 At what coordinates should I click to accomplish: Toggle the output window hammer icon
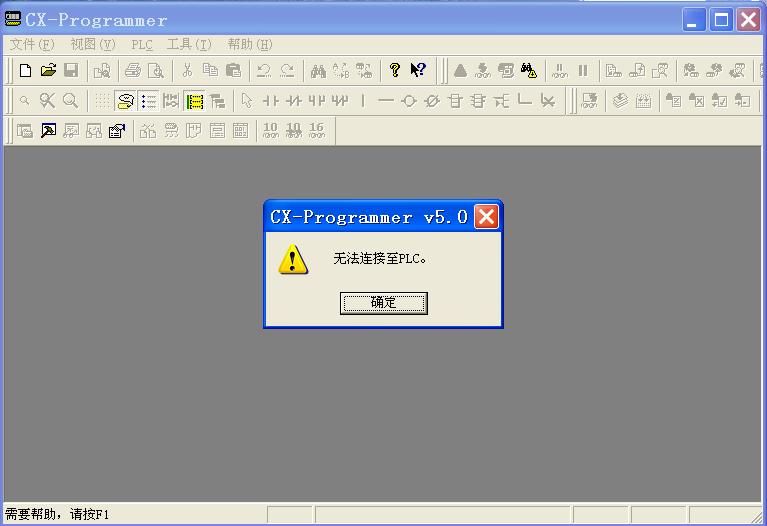[x=48, y=131]
